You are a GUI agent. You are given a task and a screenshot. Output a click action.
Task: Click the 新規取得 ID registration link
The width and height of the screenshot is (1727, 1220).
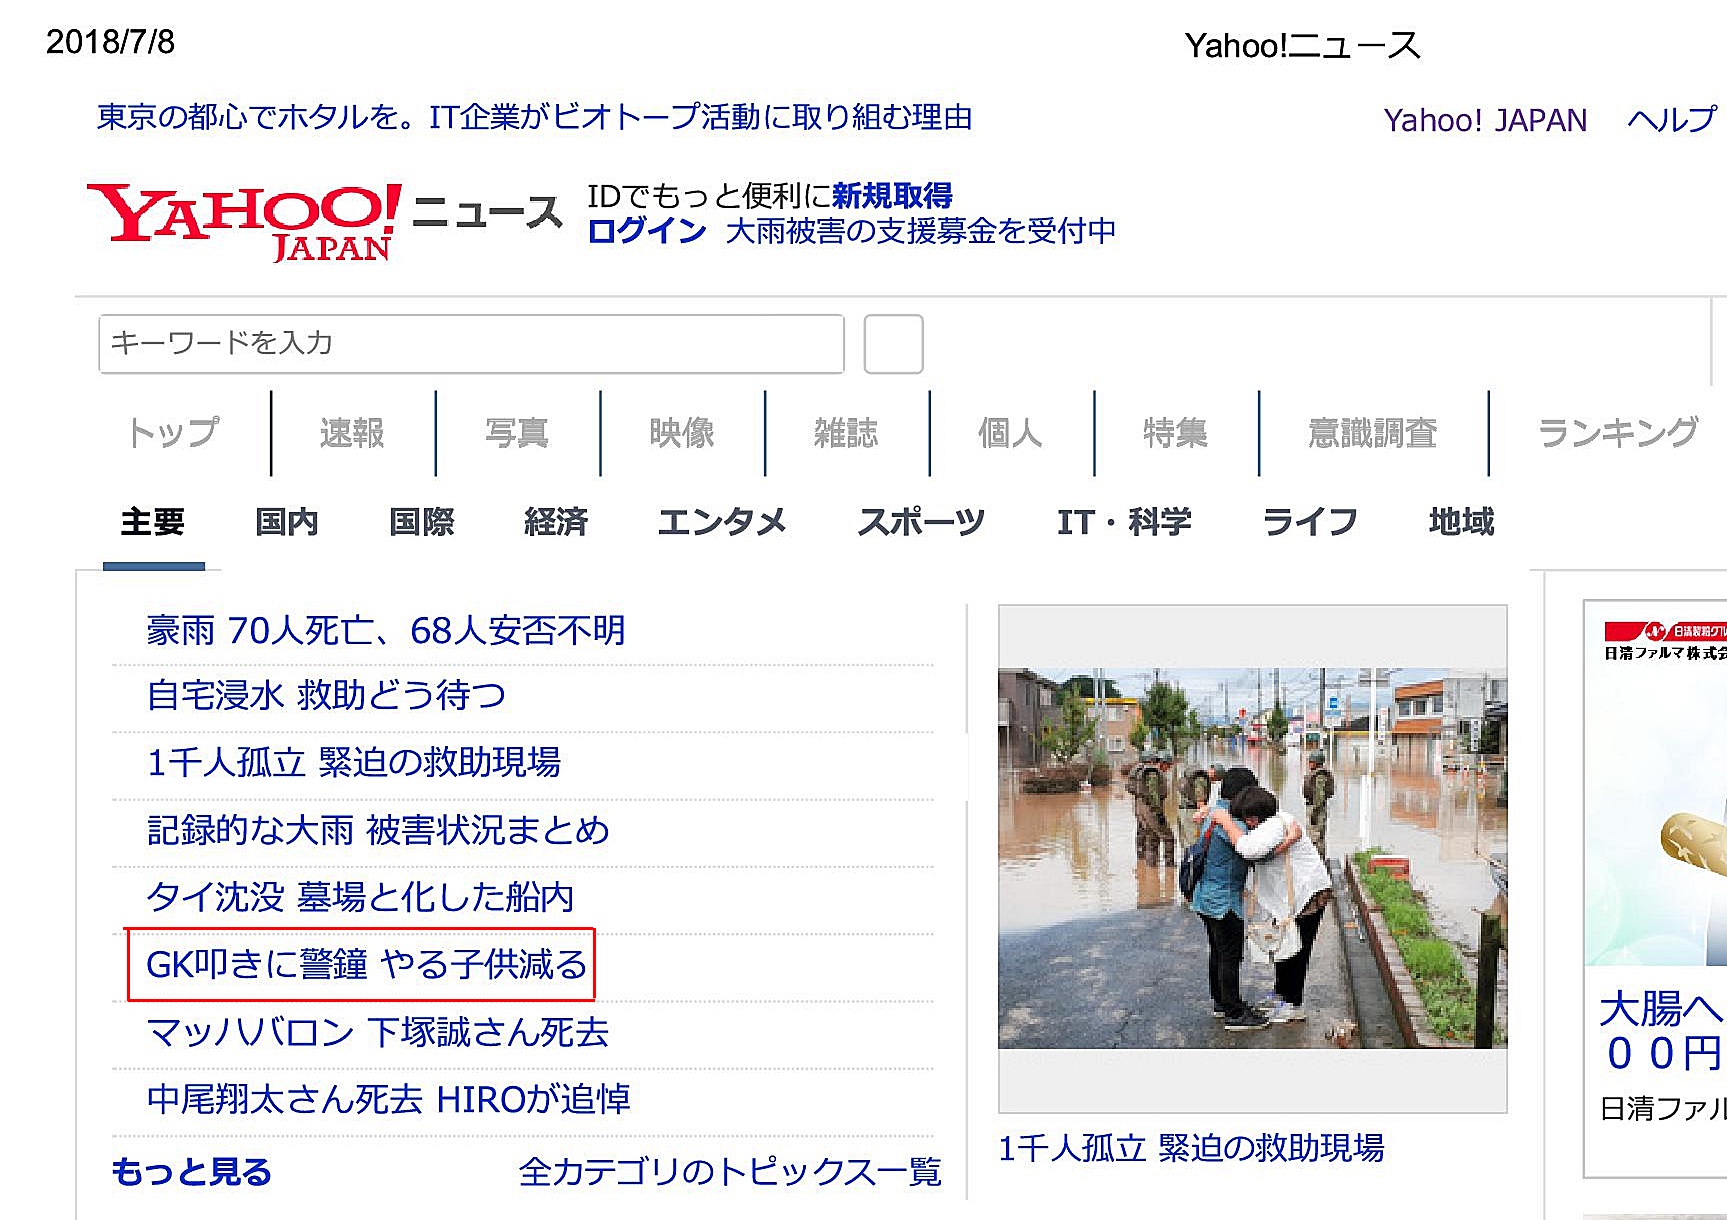892,196
